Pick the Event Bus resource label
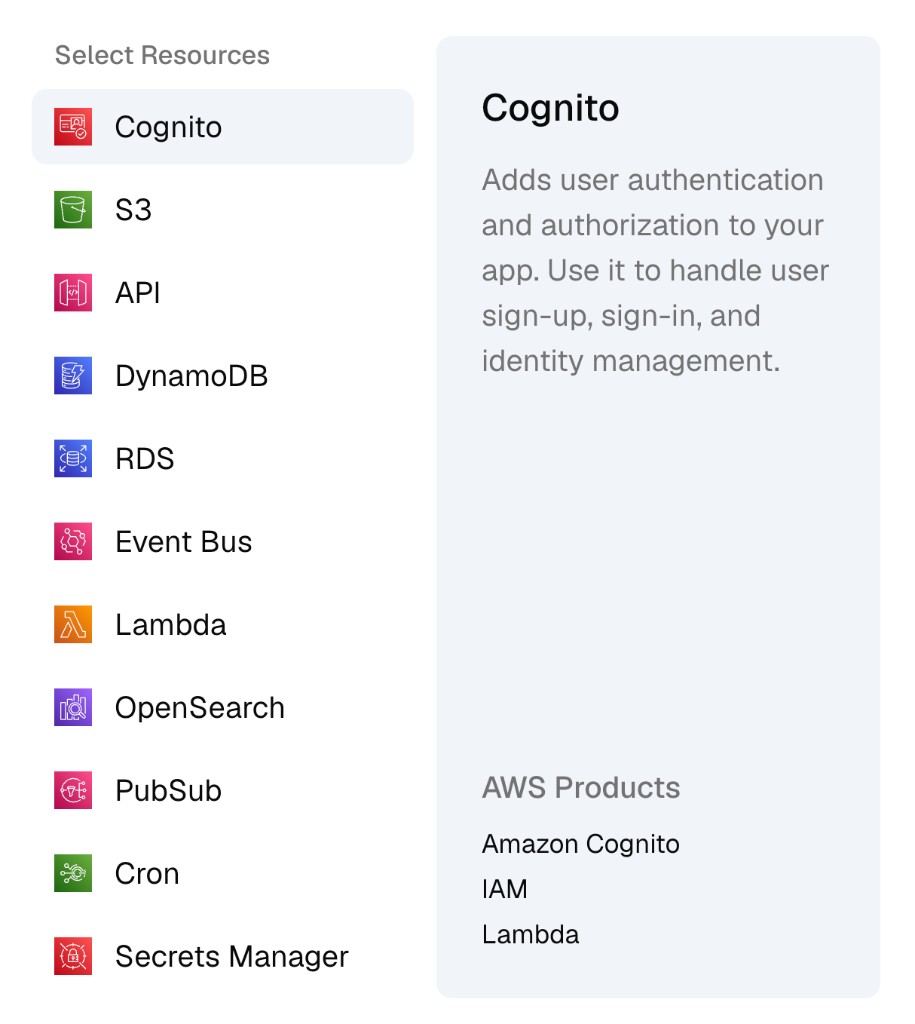 184,542
